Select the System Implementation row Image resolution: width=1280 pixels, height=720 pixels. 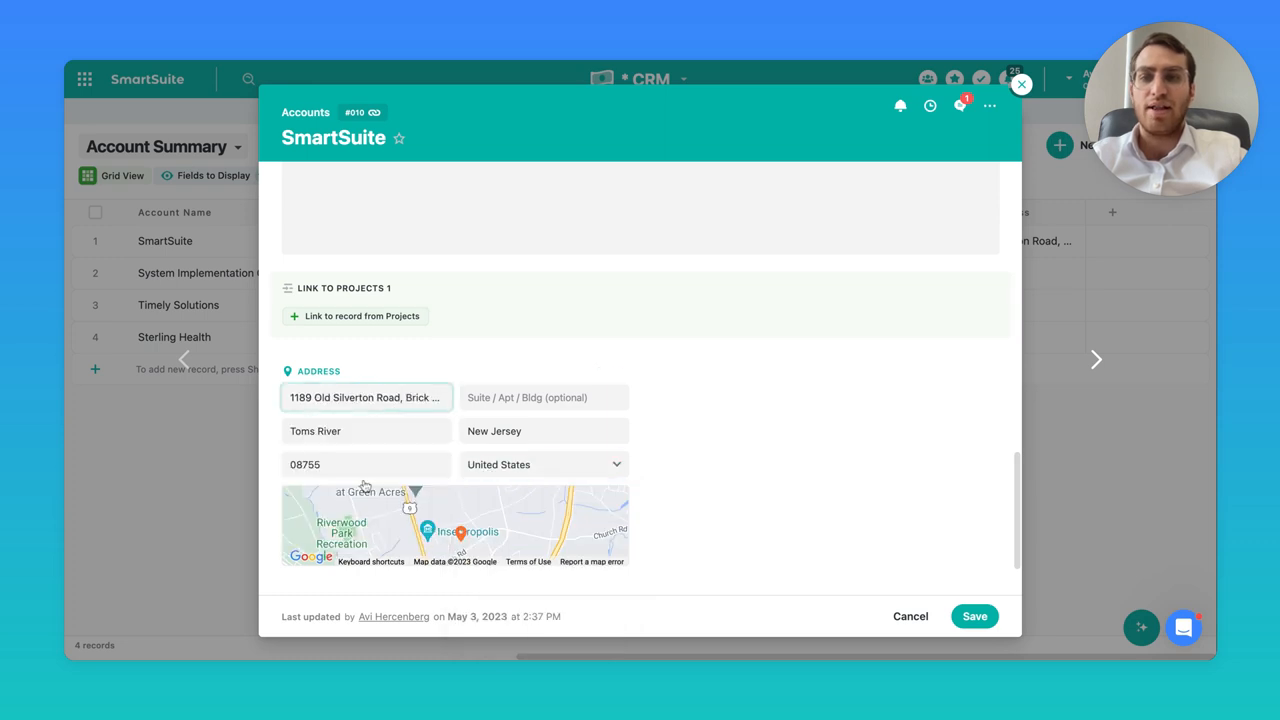click(x=196, y=273)
